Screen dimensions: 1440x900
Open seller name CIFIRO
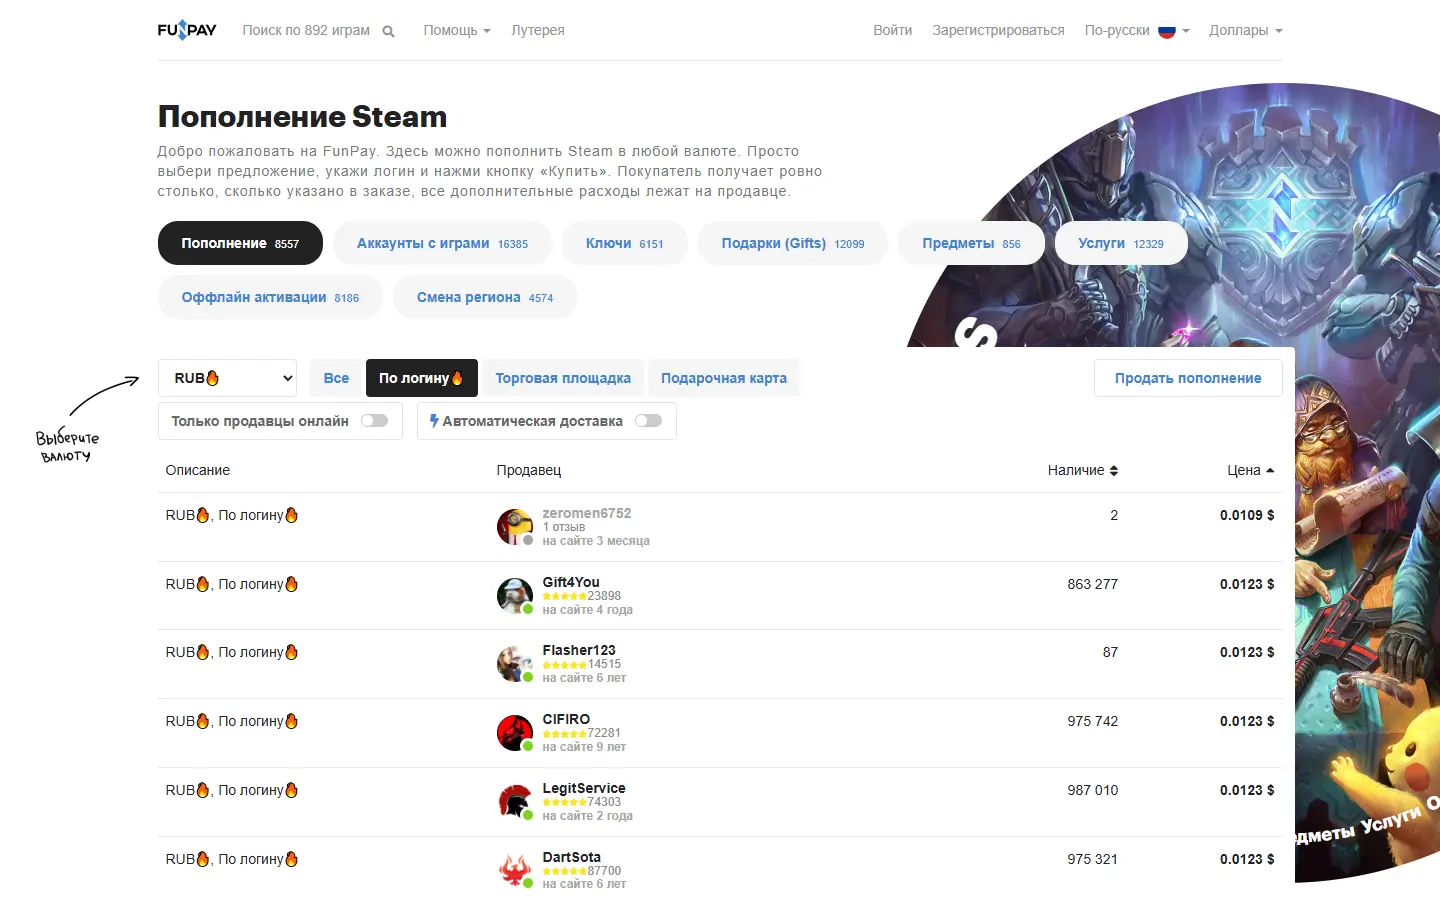click(566, 719)
